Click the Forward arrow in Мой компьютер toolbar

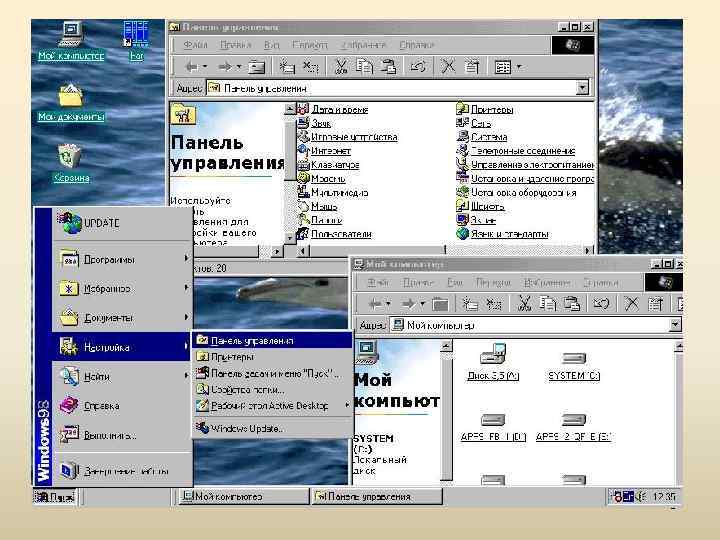pyautogui.click(x=408, y=304)
